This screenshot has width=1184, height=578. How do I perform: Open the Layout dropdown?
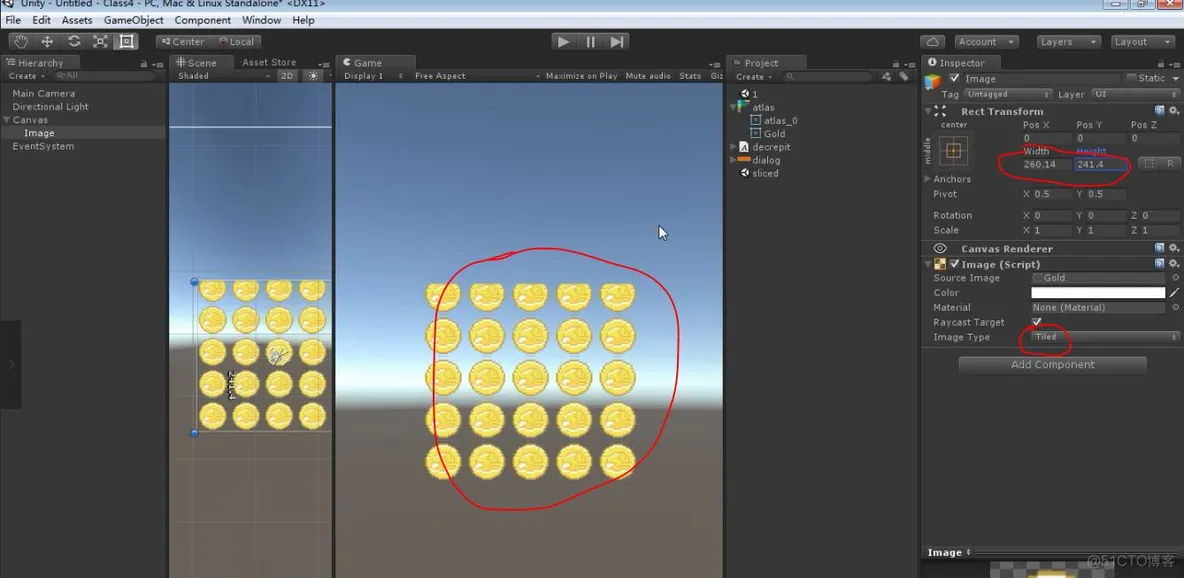[1142, 42]
